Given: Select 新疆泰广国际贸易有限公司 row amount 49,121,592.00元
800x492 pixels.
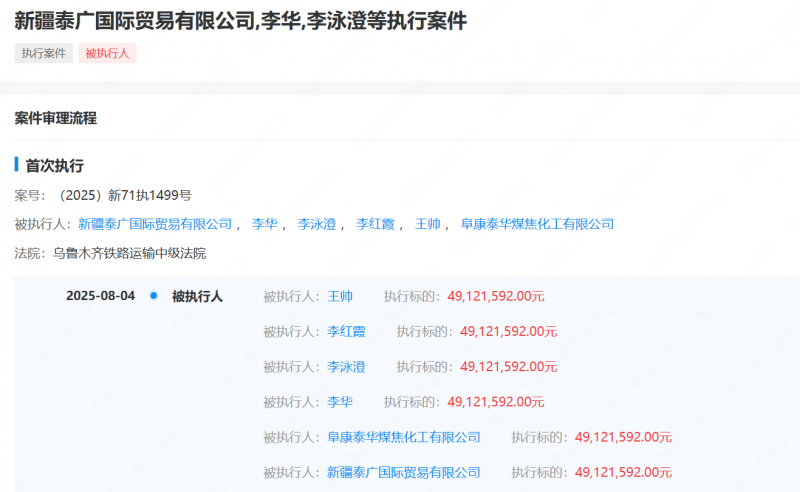Looking at the screenshot, I should (623, 473).
